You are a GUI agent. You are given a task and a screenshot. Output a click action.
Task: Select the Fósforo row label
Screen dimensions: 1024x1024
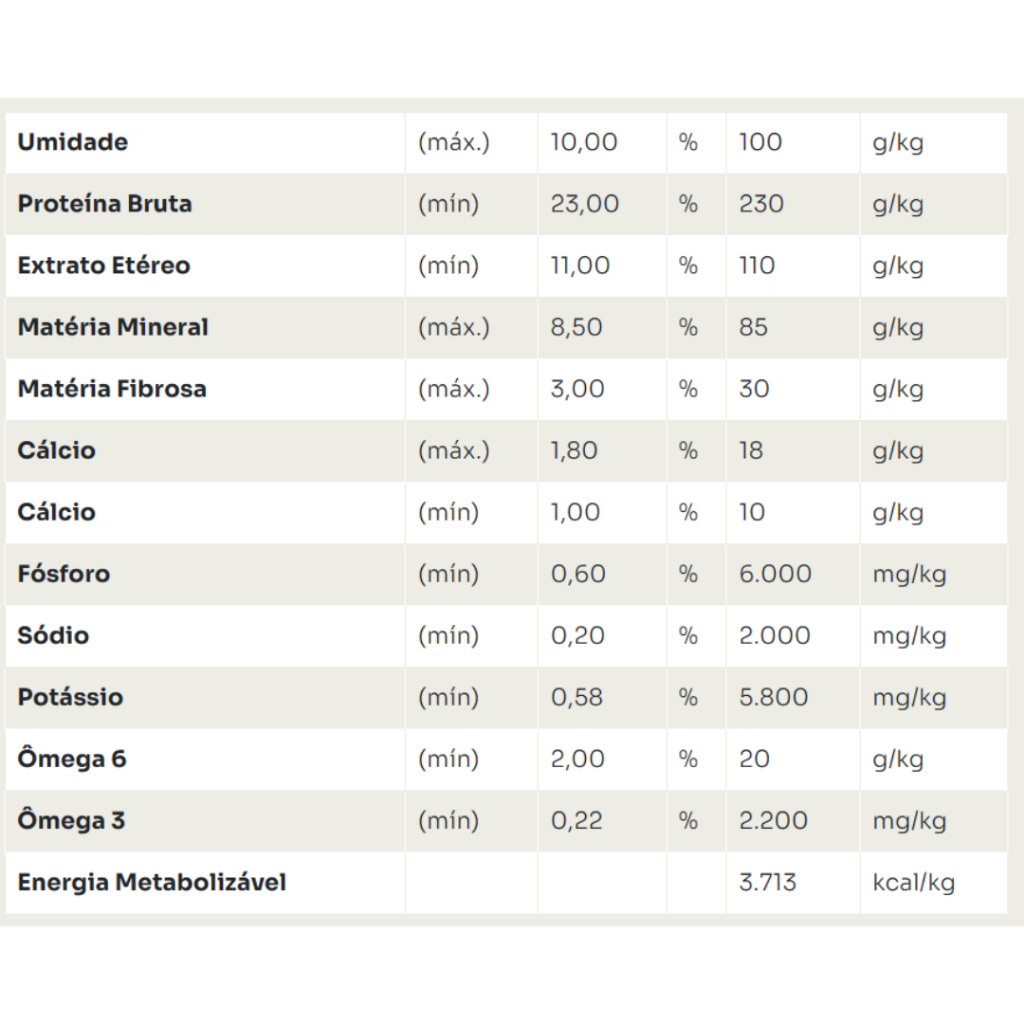pyautogui.click(x=64, y=574)
